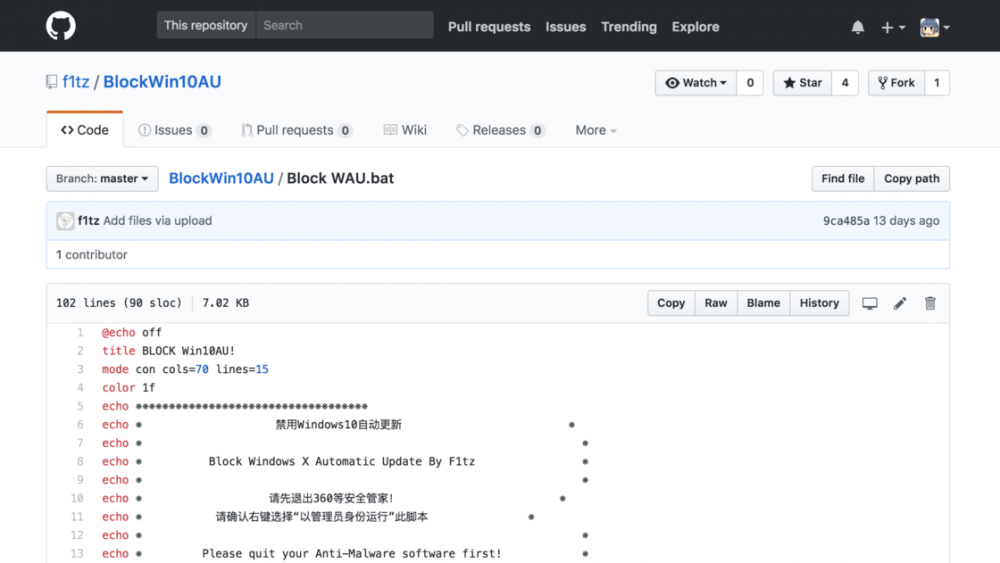1000x563 pixels.
Task: View Raw file
Action: pos(716,303)
